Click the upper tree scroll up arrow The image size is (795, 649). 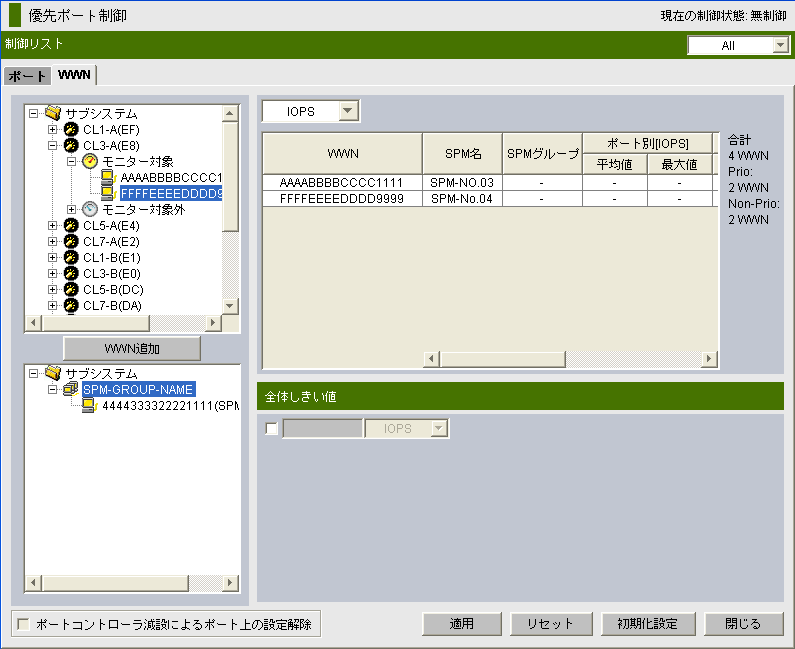click(230, 113)
